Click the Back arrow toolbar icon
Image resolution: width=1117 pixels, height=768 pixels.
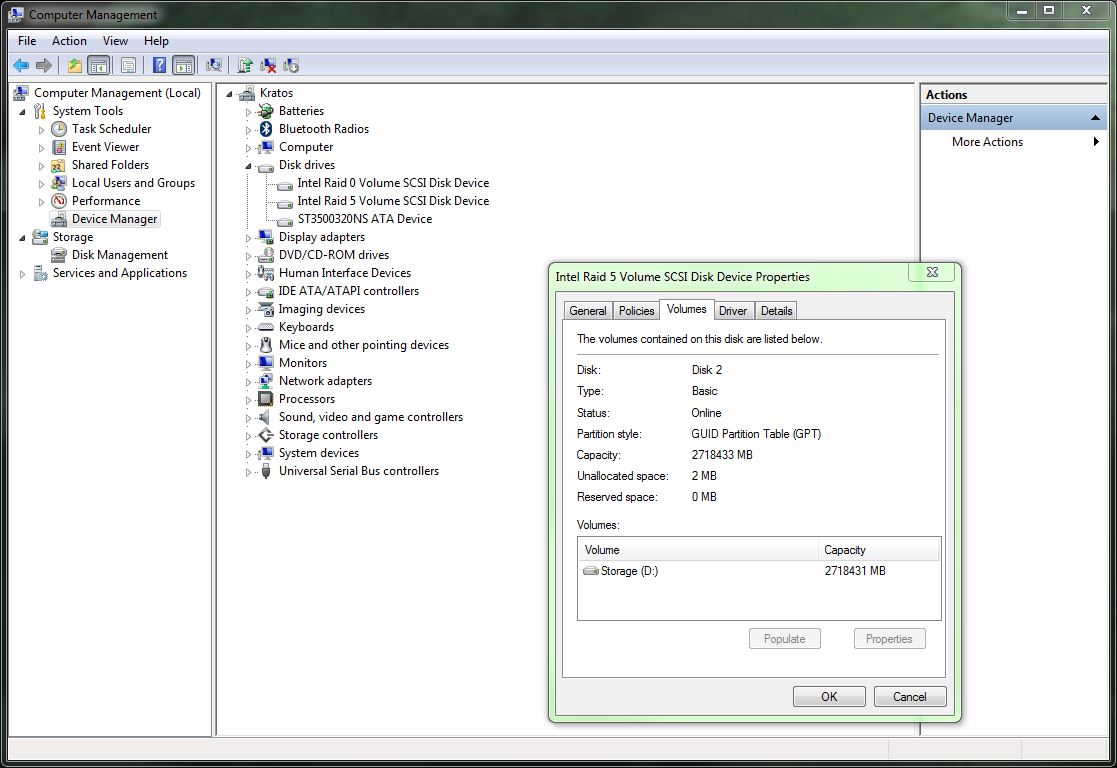21,66
